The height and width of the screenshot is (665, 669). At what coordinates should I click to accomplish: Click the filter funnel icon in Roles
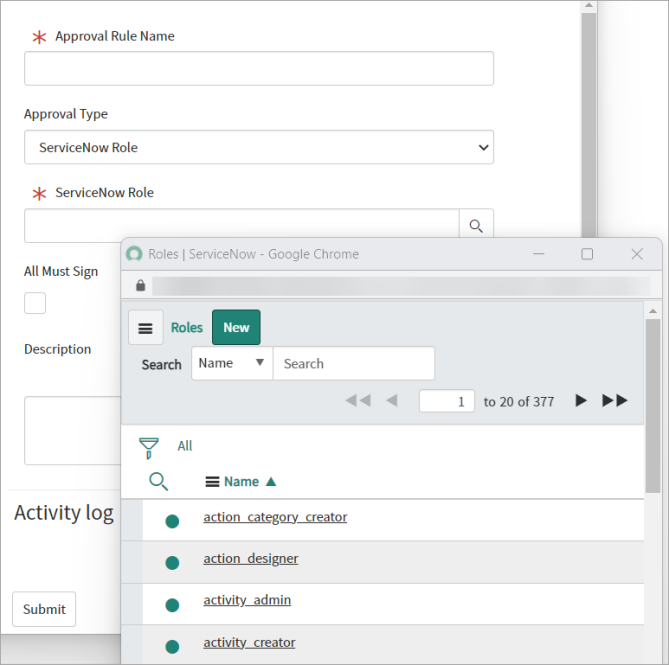148,447
